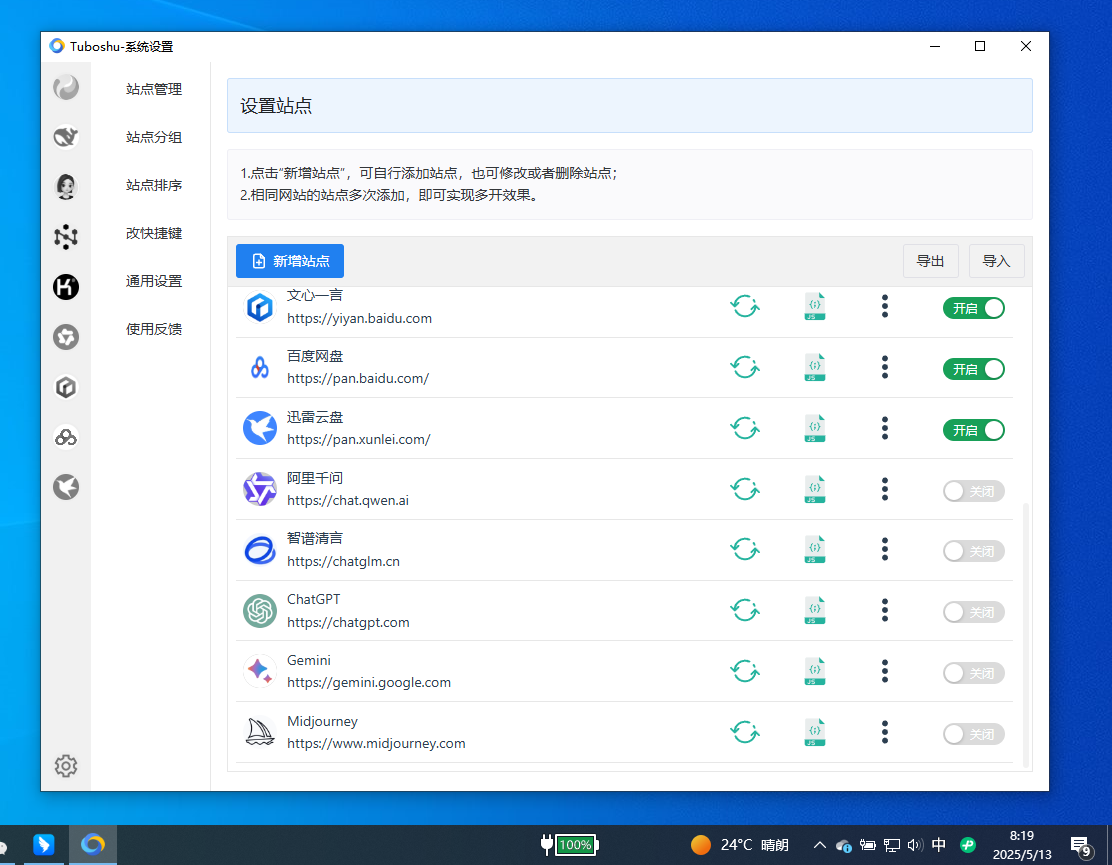Open more options for Gemini

click(884, 671)
